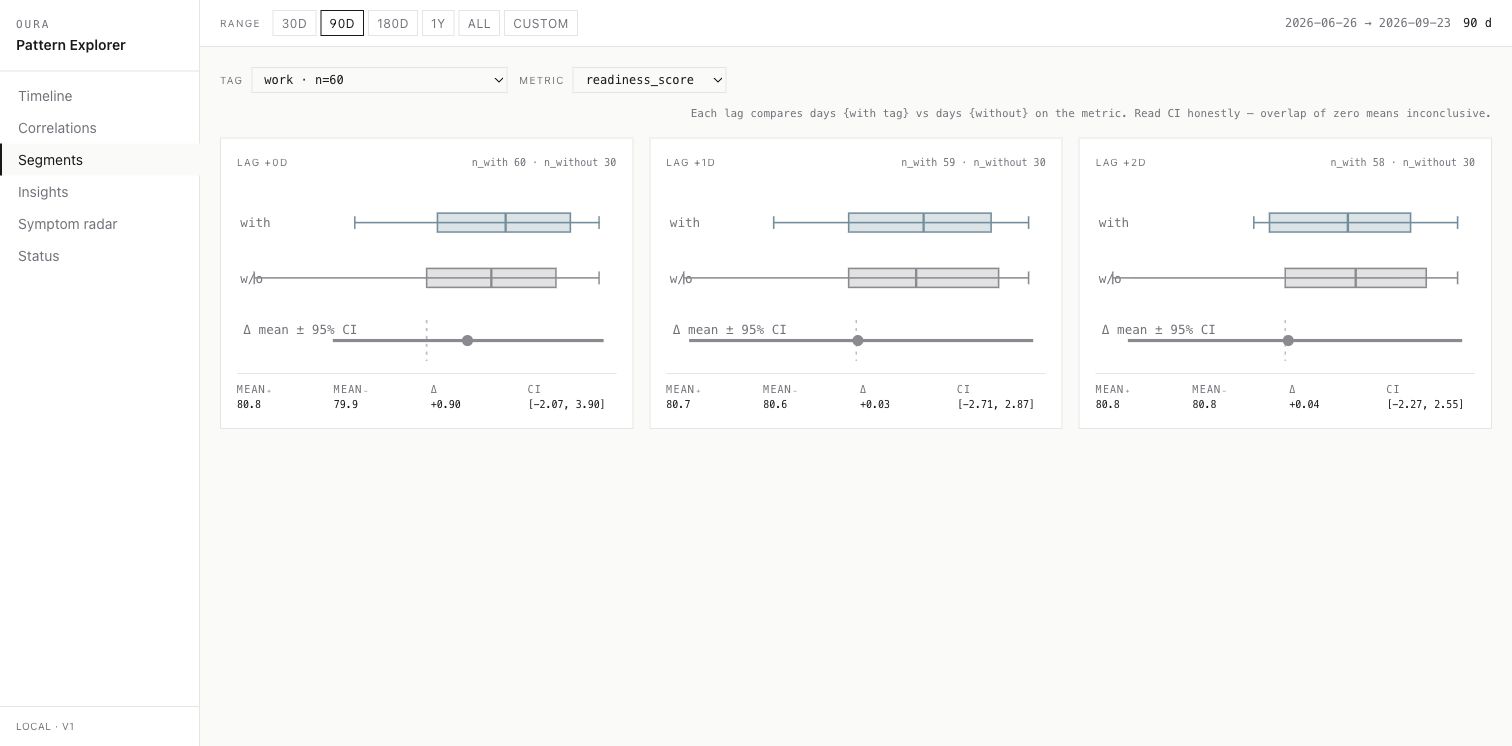Set the range to 1Y
This screenshot has width=1512, height=746.
[438, 23]
